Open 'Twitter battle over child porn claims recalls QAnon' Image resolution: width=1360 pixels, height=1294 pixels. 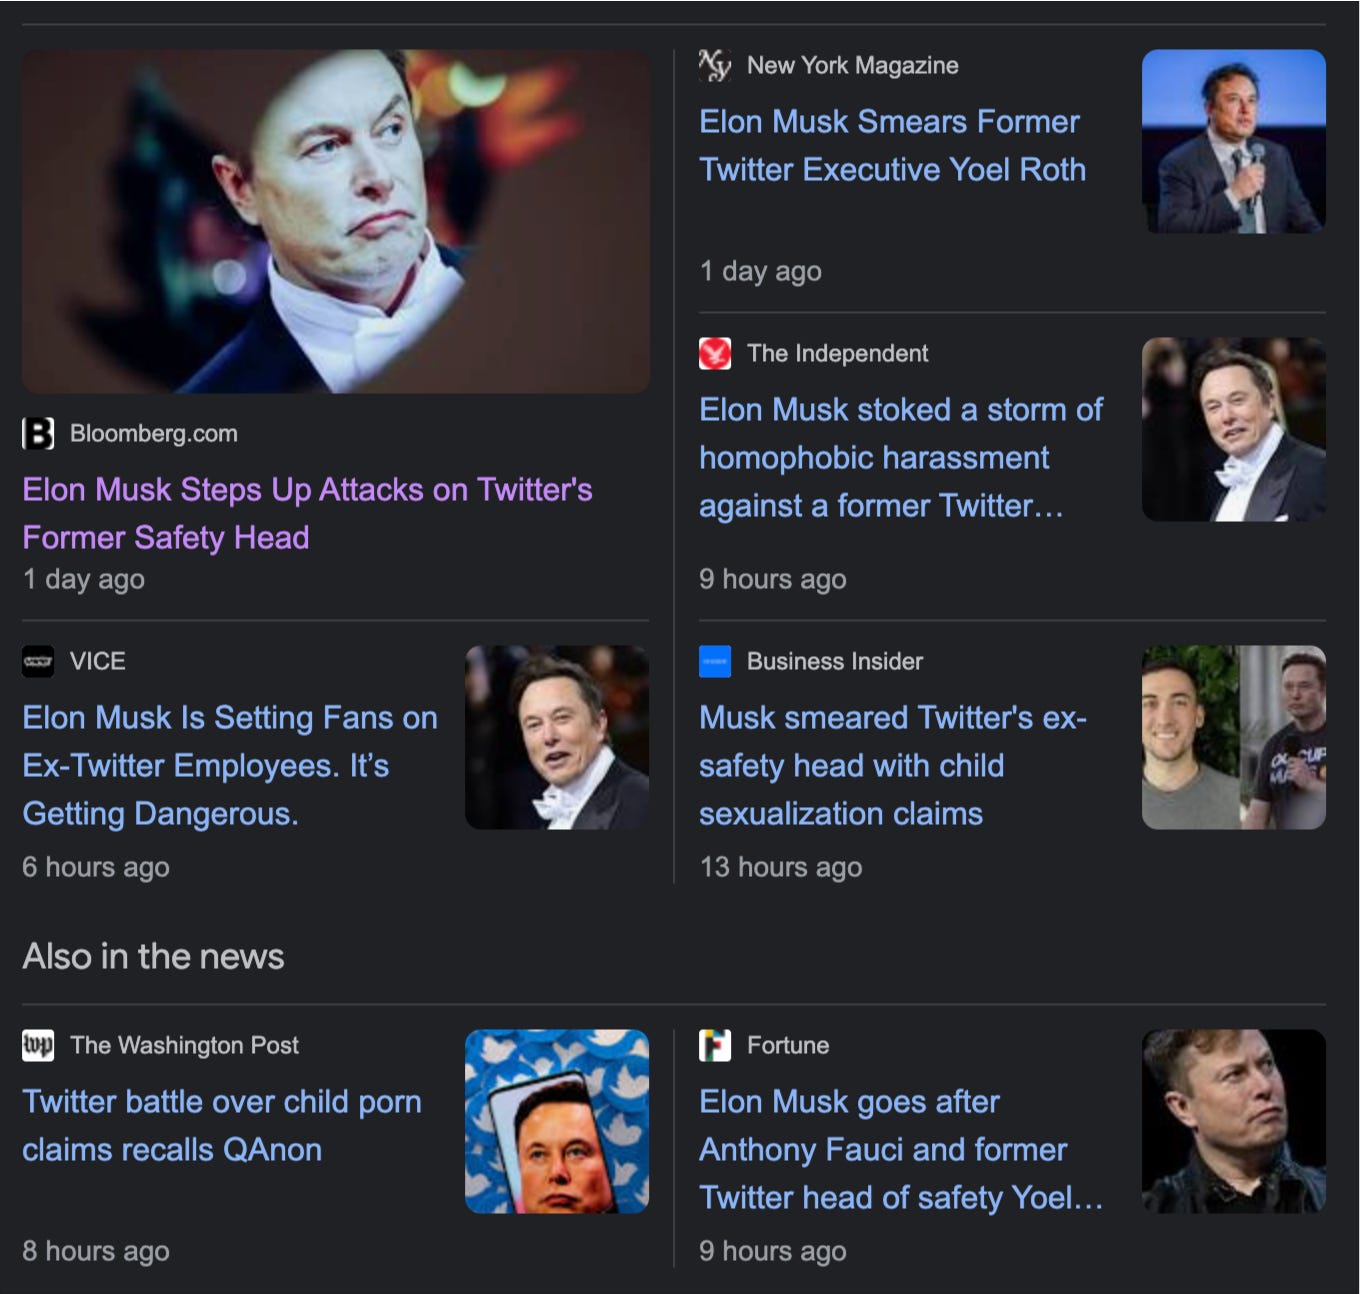click(x=222, y=1126)
